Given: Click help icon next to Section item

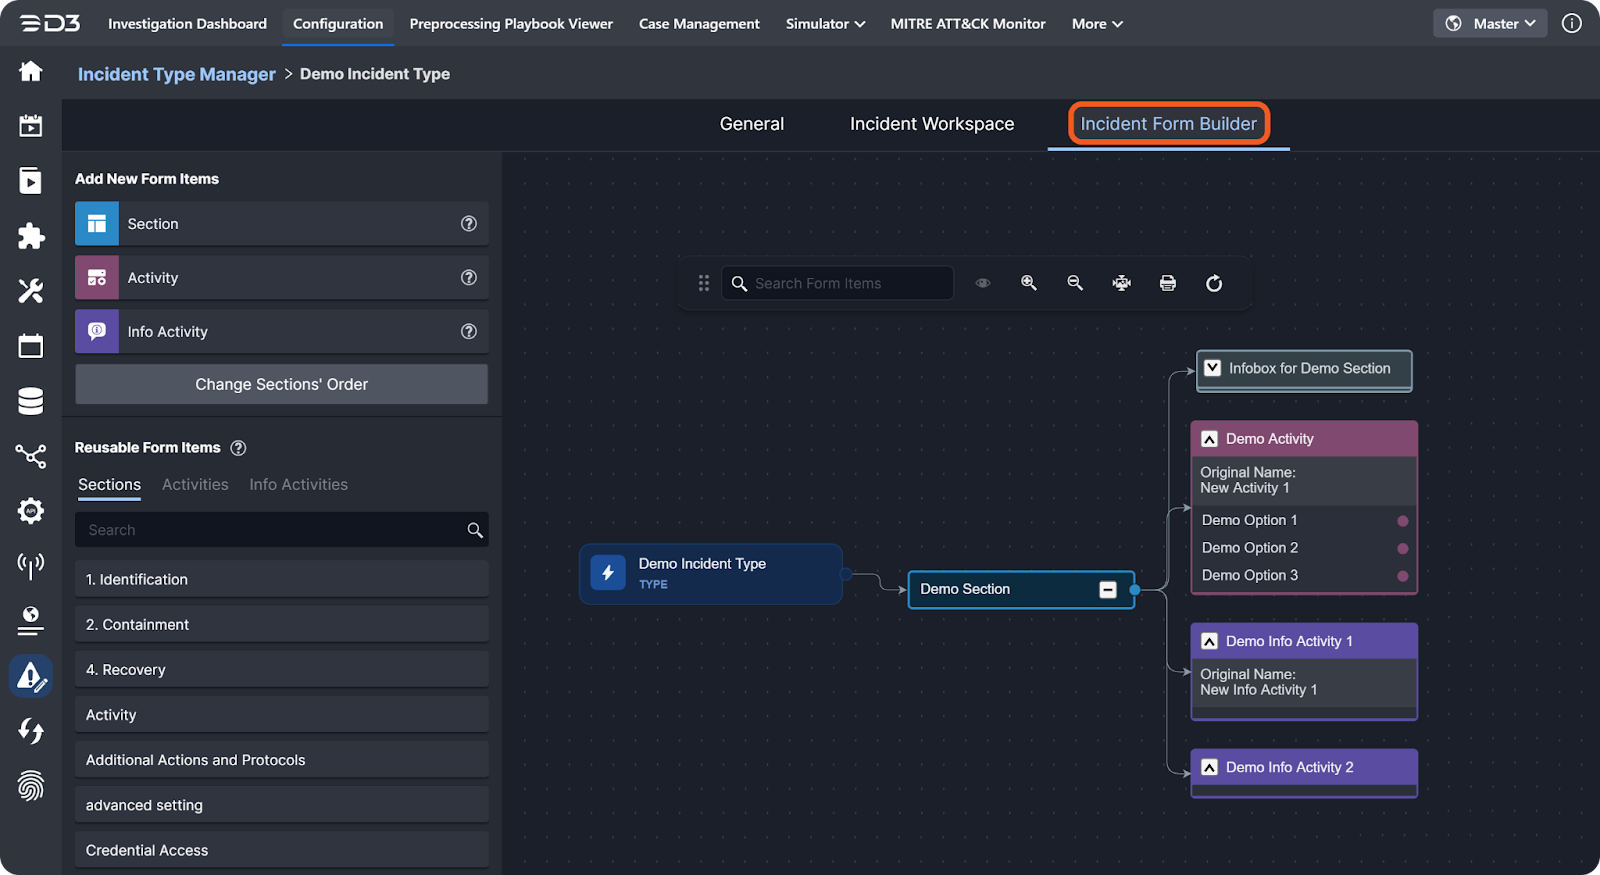Looking at the screenshot, I should tap(468, 224).
